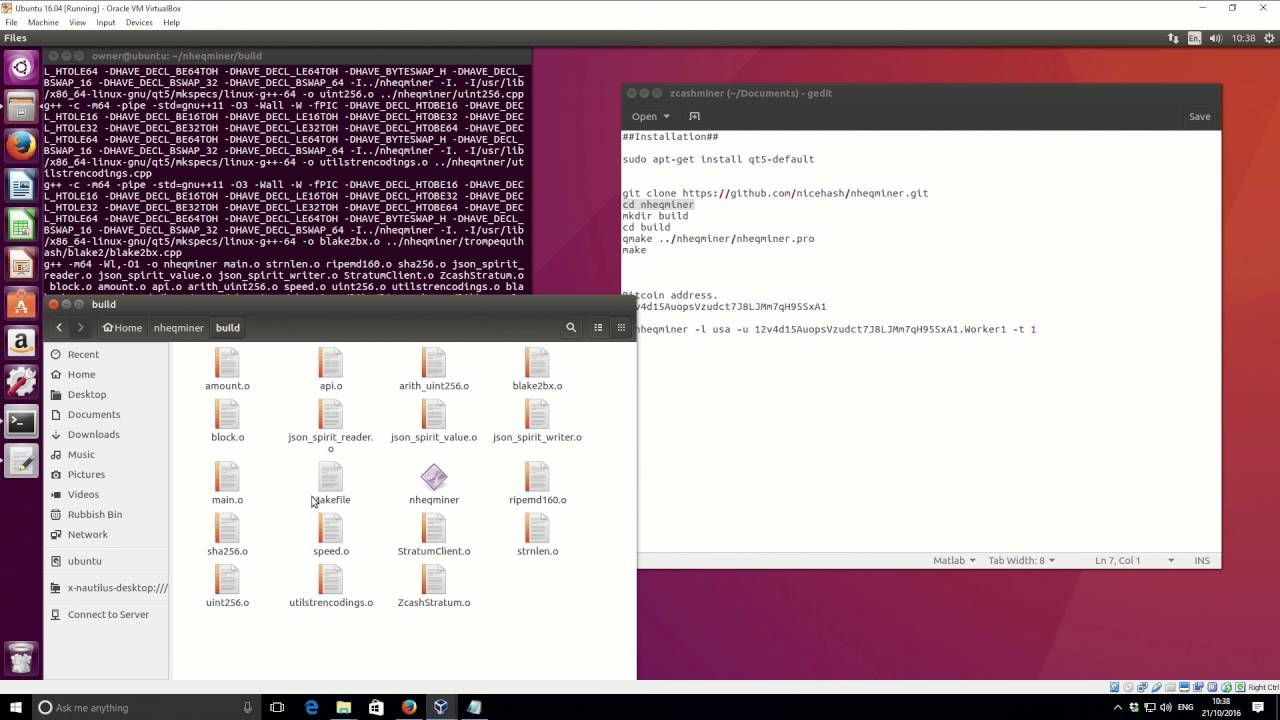The image size is (1280, 720).
Task: Click Cortana Ask me anything search box
Action: tap(145, 707)
